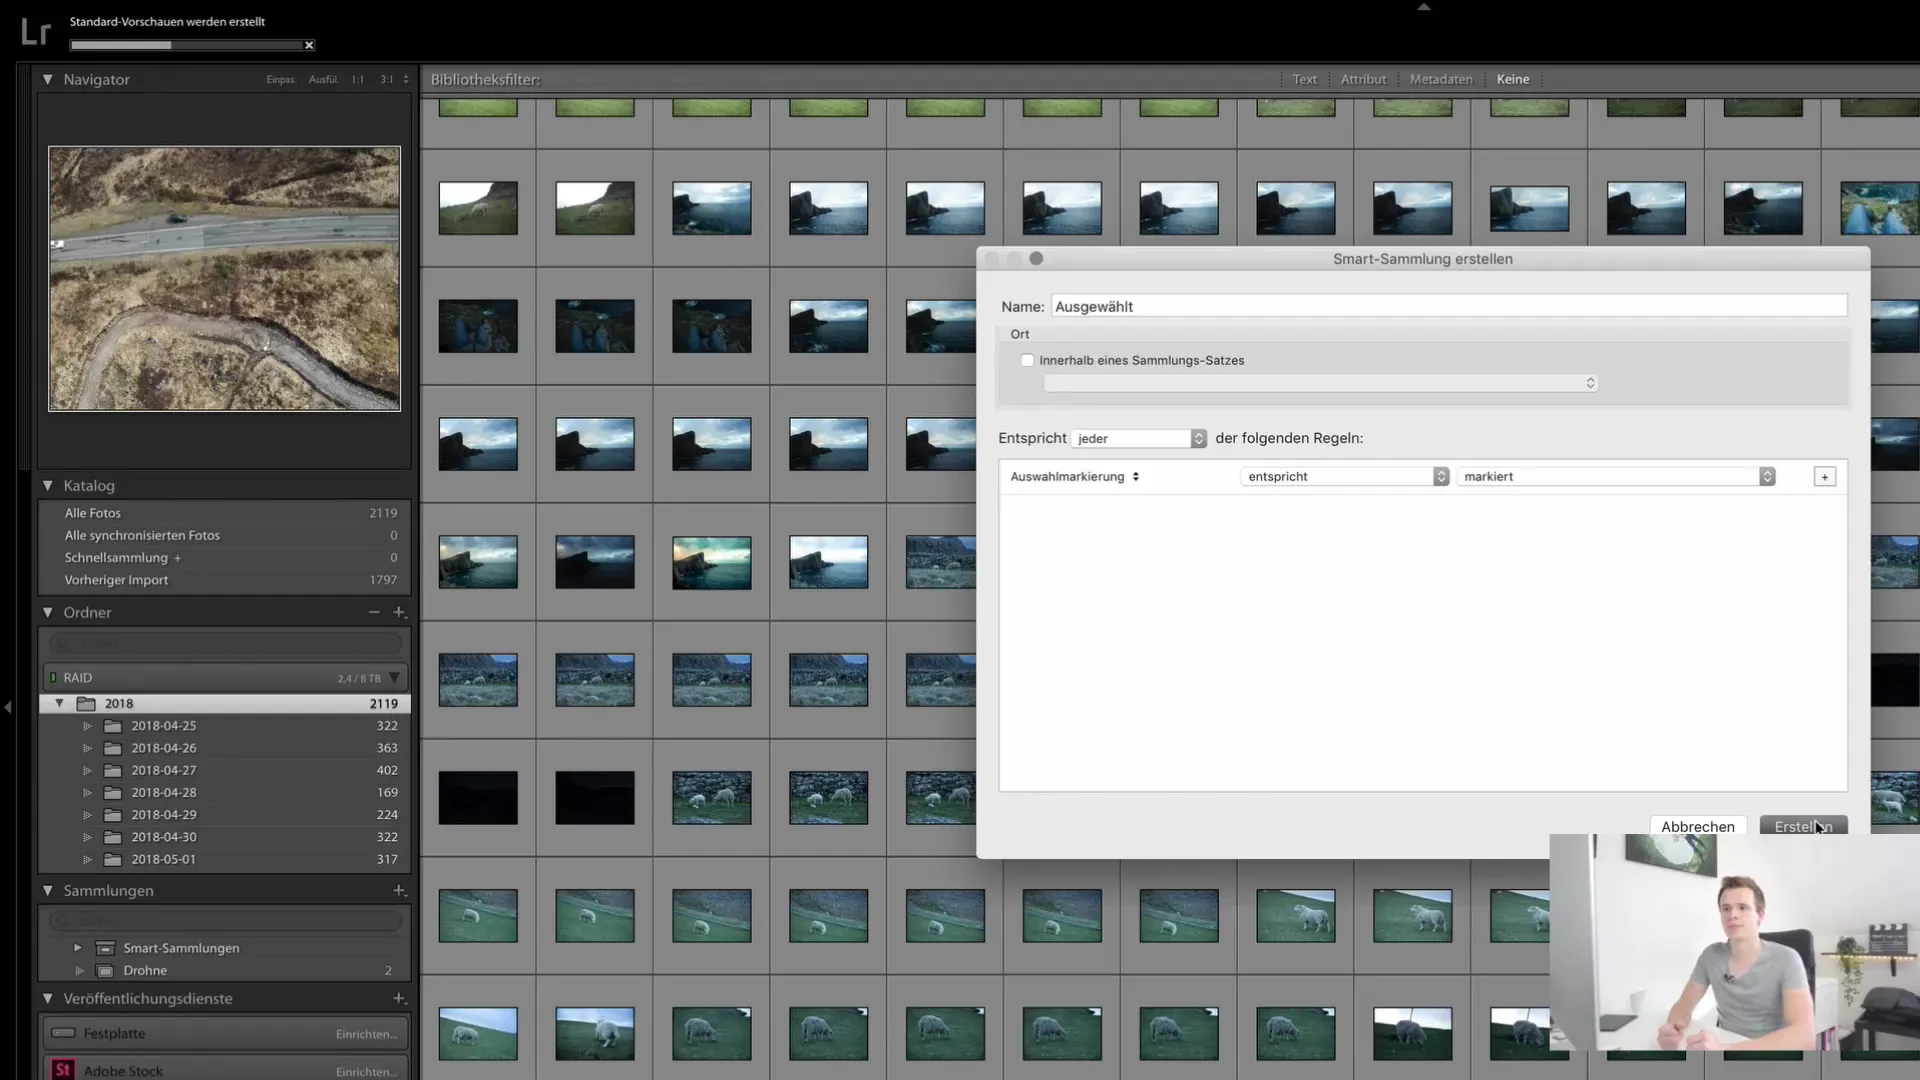Add publish service with Veröffentlichungsdienste plus icon
Image resolution: width=1920 pixels, height=1080 pixels.
pos(399,998)
